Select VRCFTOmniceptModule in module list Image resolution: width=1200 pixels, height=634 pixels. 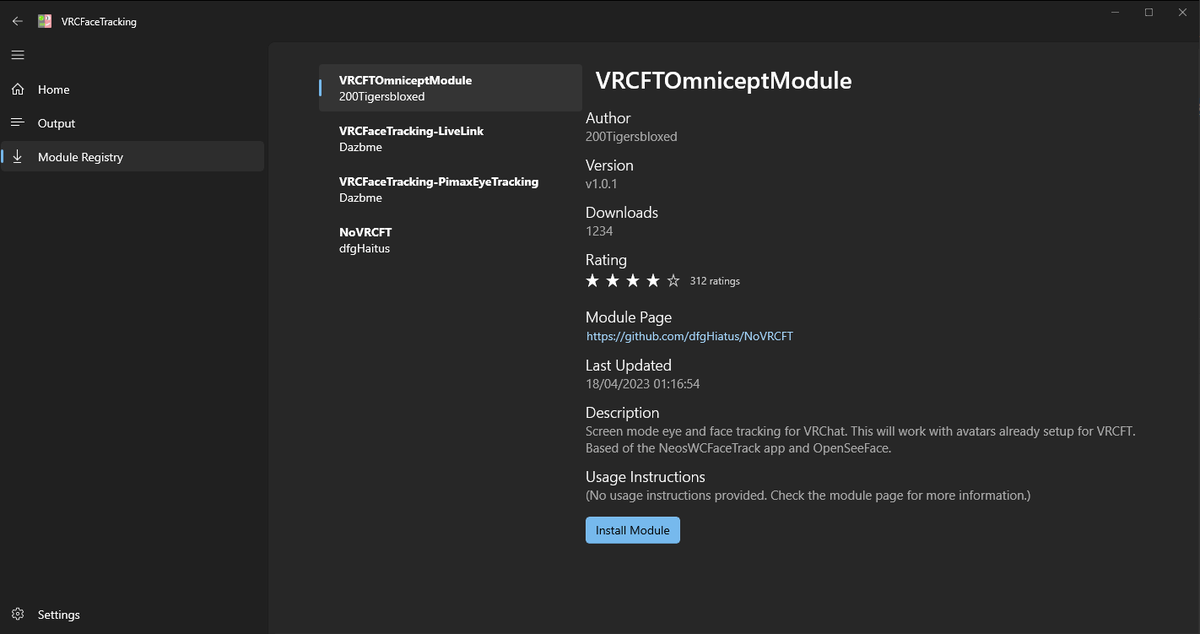click(450, 88)
